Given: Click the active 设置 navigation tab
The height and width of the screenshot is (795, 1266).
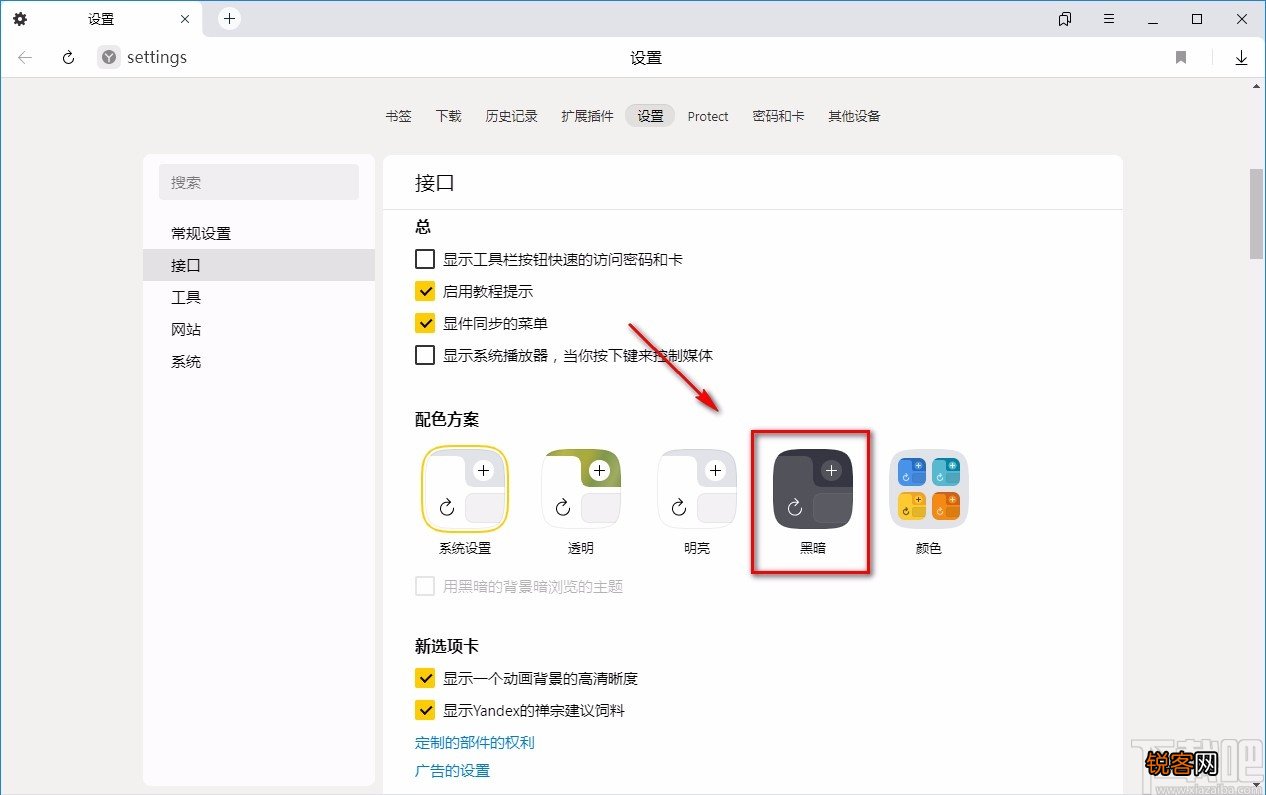Looking at the screenshot, I should pyautogui.click(x=650, y=116).
